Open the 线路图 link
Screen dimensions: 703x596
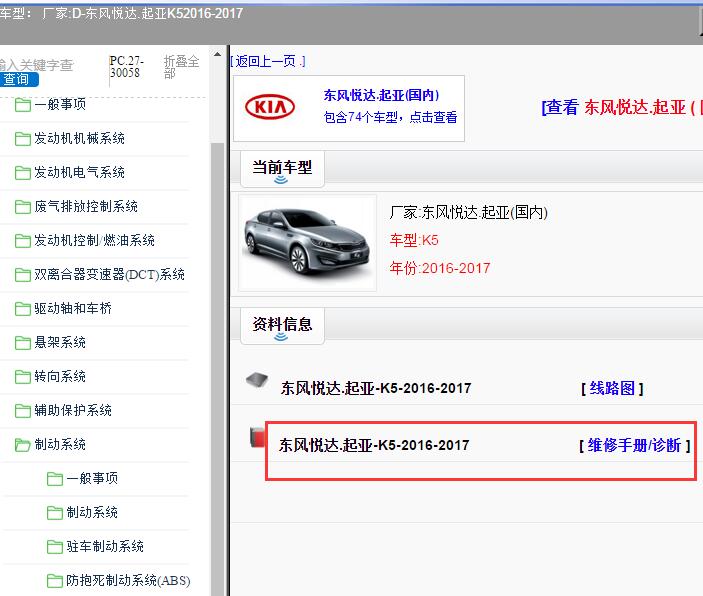pyautogui.click(x=612, y=388)
